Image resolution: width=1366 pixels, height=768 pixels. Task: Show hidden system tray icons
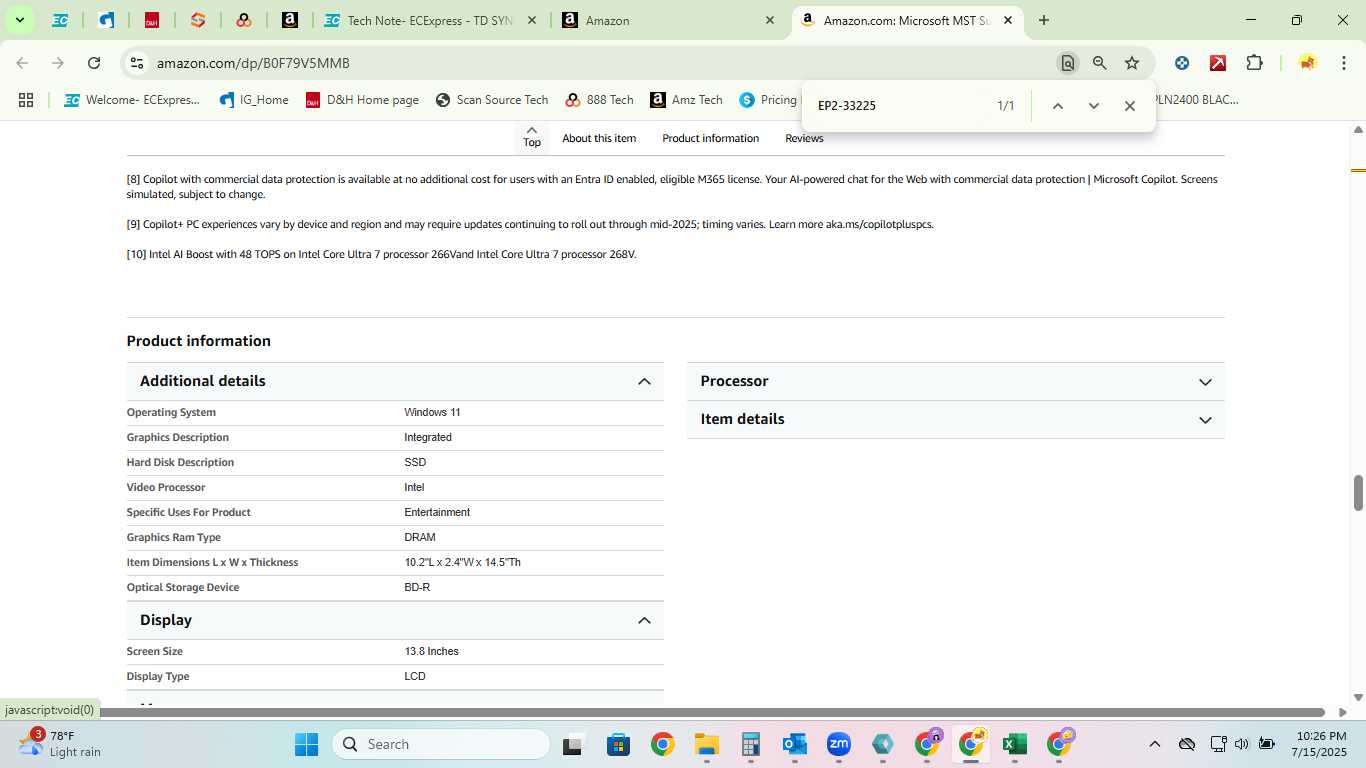(x=1155, y=744)
